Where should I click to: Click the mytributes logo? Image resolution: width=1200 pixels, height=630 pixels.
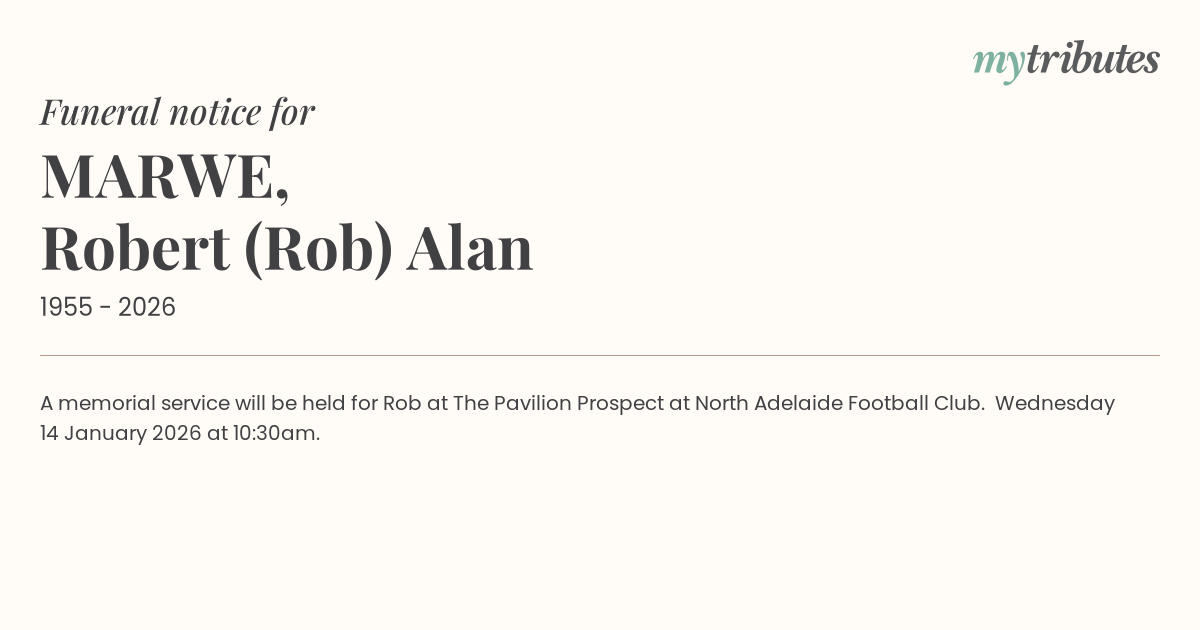[1066, 60]
